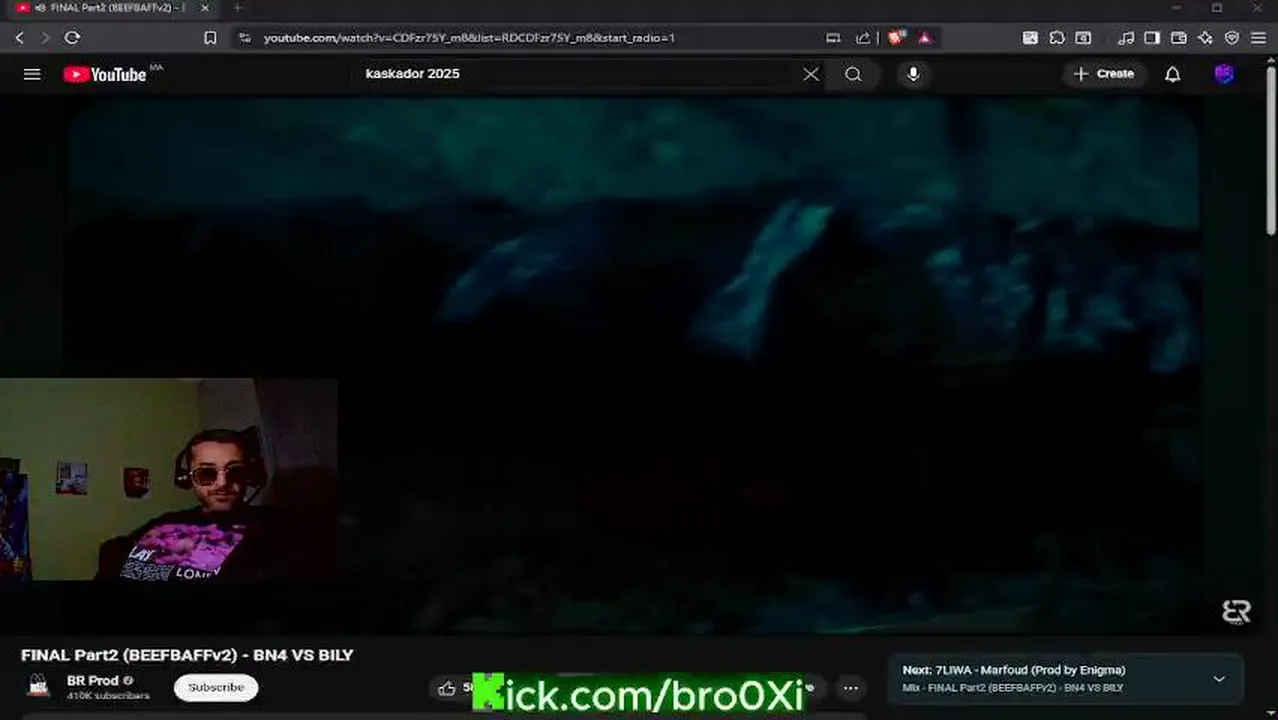Bookmark this page in browser toolbar
Viewport: 1278px width, 720px height.
[210, 38]
